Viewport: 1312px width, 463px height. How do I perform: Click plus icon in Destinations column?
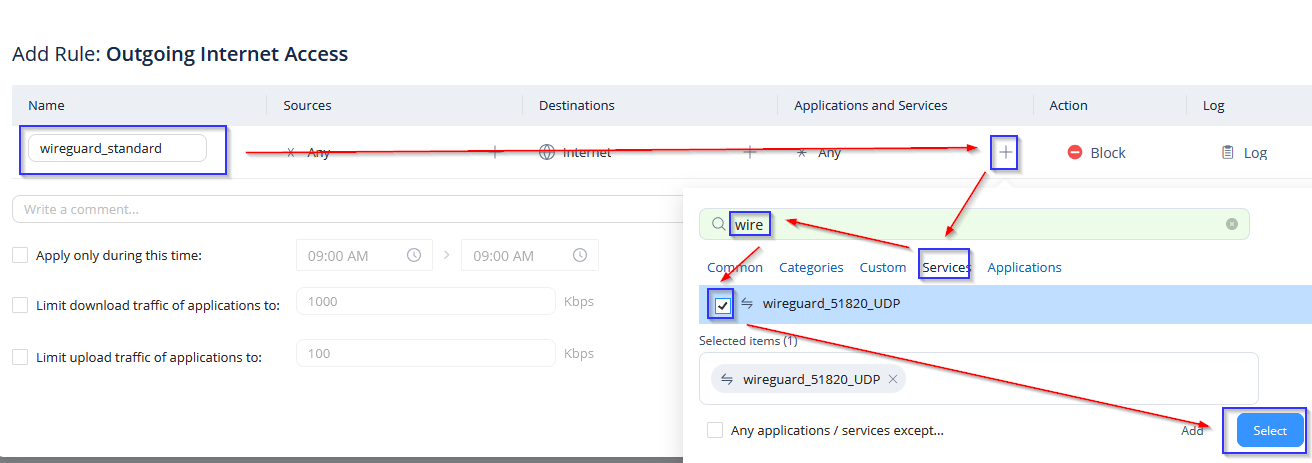coord(750,152)
